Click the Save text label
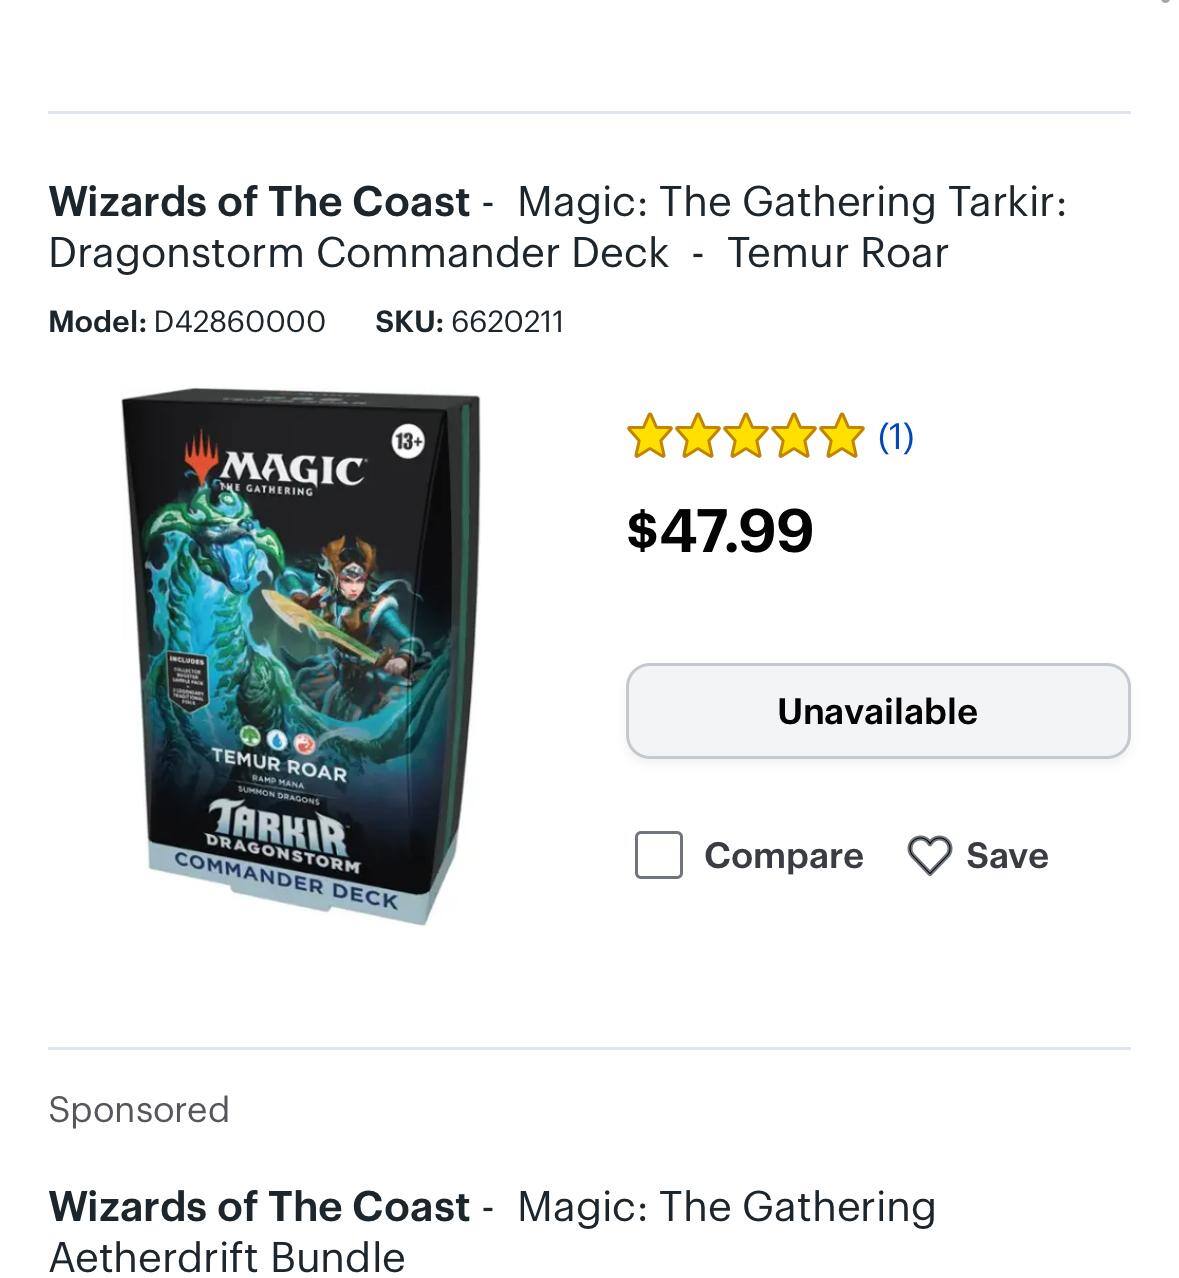Viewport: 1179px width, 1278px height. click(x=1006, y=856)
